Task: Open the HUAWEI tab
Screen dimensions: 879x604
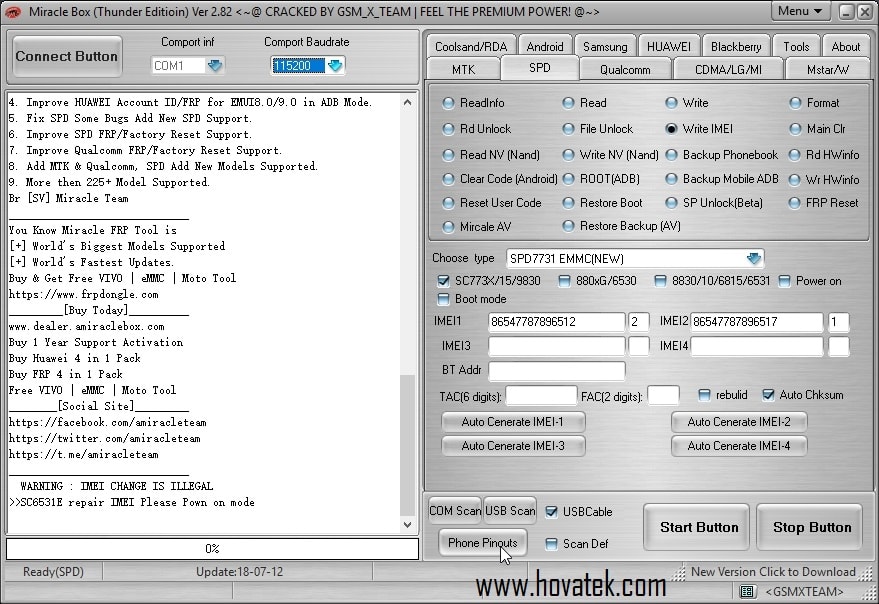Action: pos(668,47)
